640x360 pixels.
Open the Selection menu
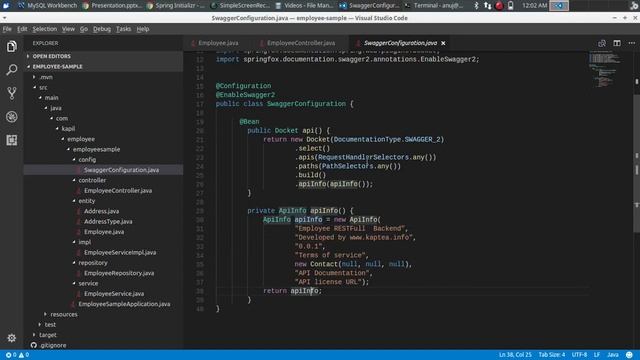44,29
